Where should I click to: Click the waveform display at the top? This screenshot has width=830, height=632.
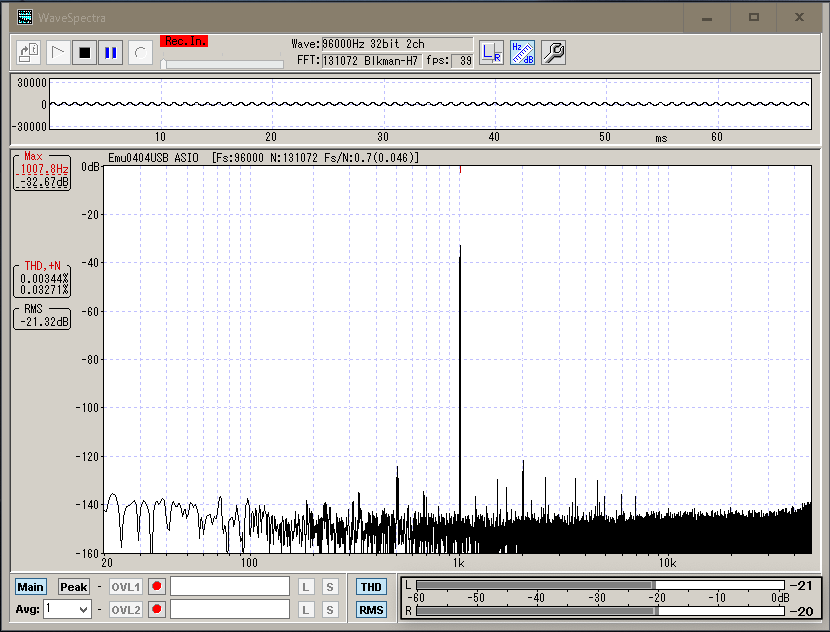(430, 104)
